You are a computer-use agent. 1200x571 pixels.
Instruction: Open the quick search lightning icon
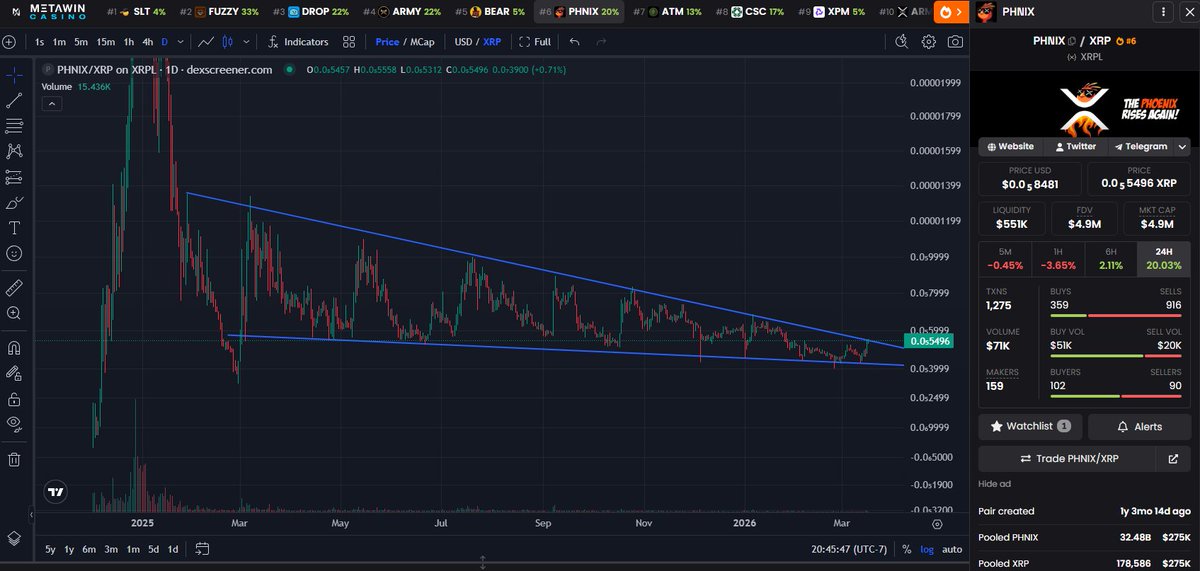(x=902, y=42)
